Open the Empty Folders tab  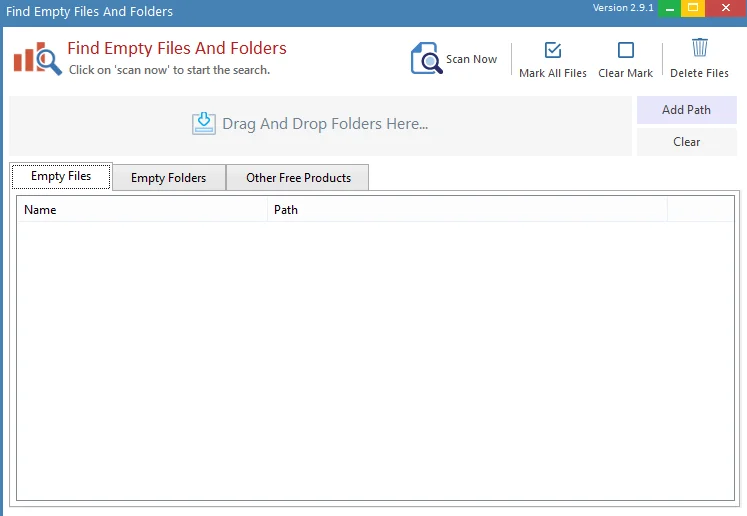point(169,178)
